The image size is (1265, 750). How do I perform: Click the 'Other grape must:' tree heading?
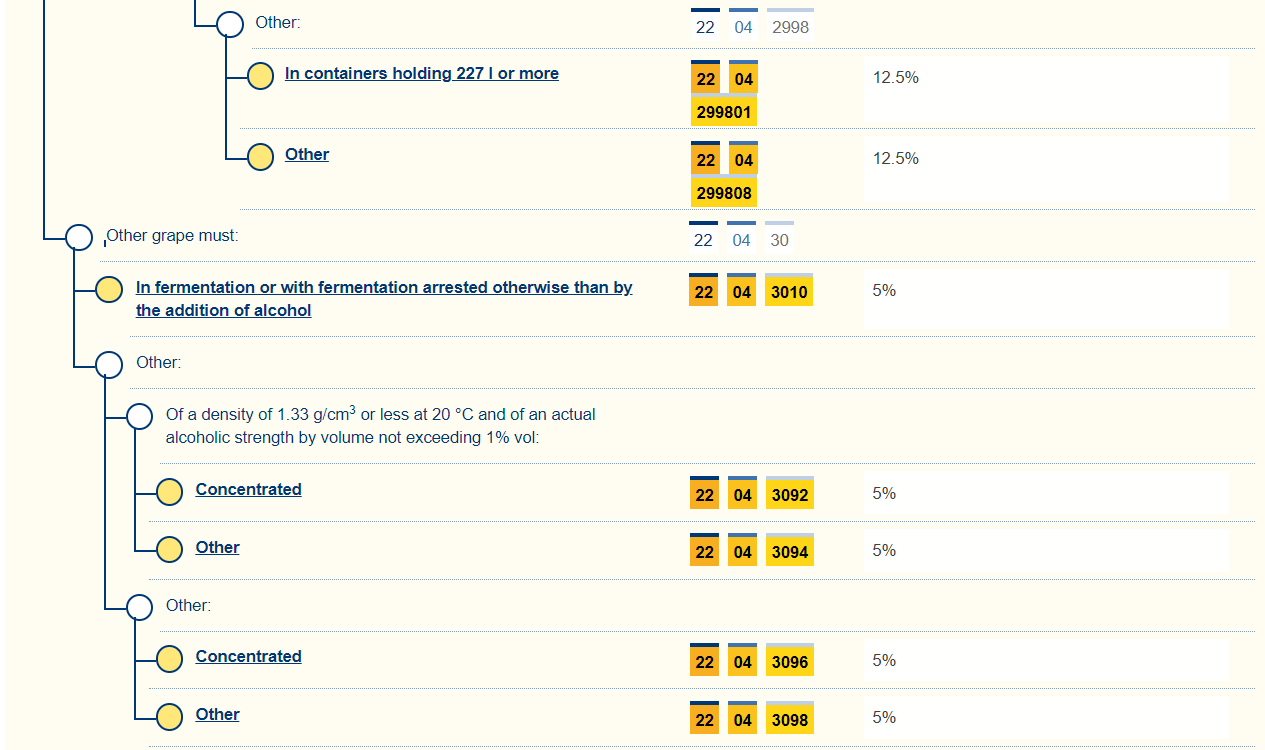pos(172,236)
